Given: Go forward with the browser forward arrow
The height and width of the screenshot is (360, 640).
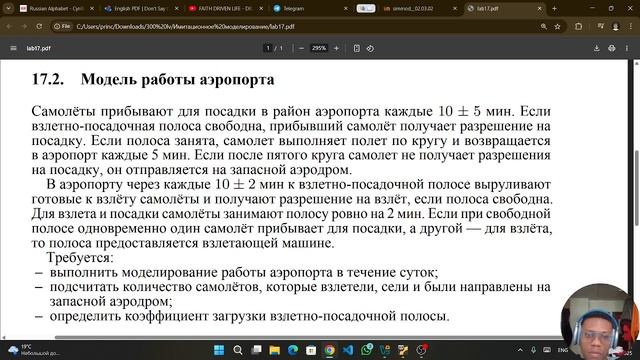Looking at the screenshot, I should click(x=24, y=27).
